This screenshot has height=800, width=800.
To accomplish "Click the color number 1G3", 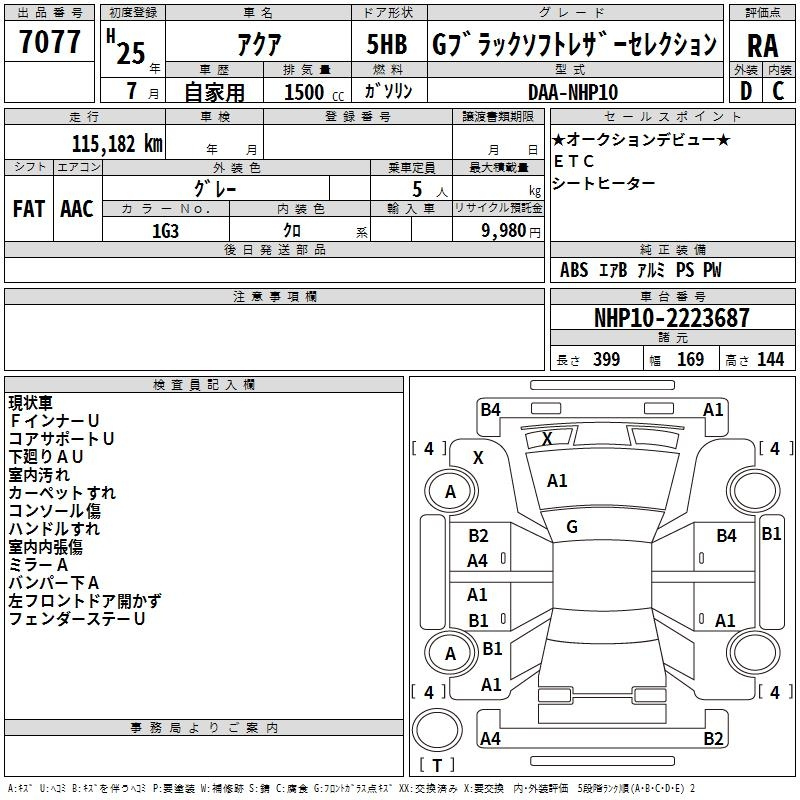I will click(x=165, y=231).
